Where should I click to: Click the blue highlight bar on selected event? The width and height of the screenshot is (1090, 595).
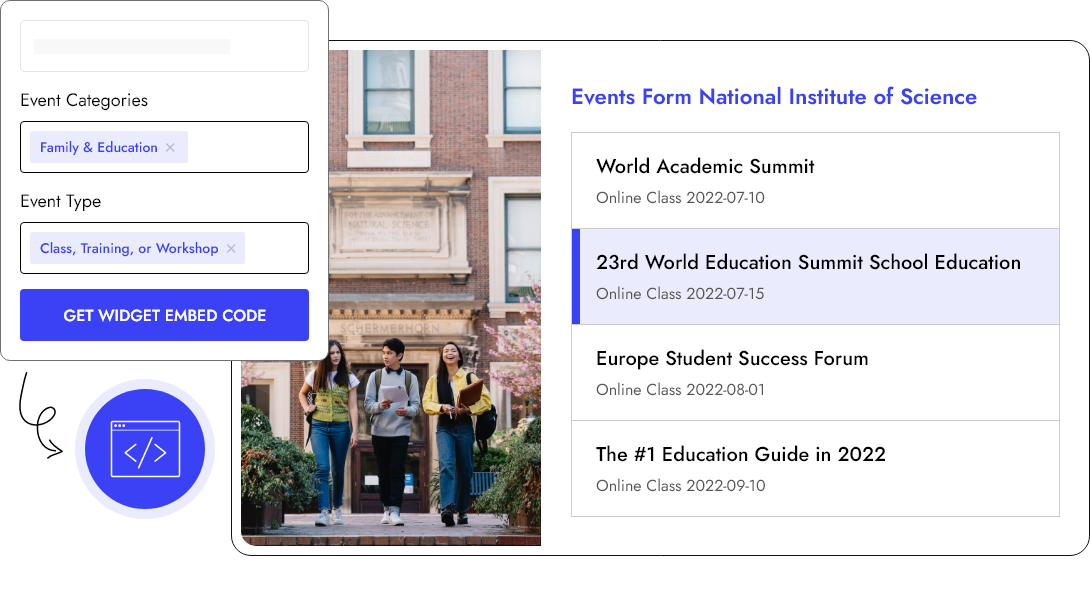[576, 277]
